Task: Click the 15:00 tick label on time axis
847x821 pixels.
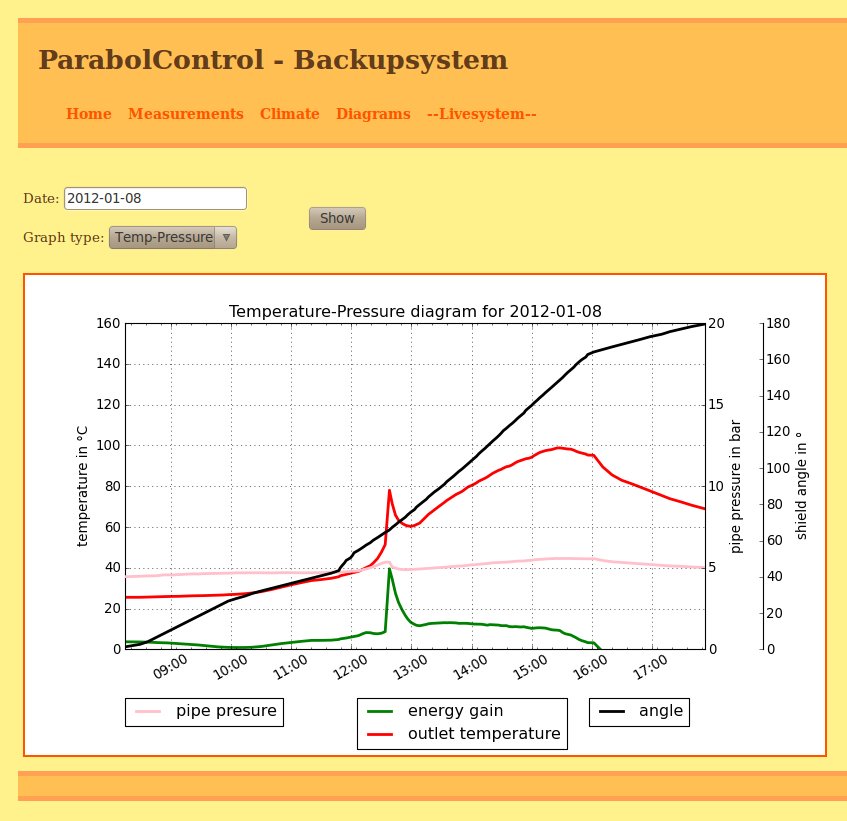Action: pos(532,667)
